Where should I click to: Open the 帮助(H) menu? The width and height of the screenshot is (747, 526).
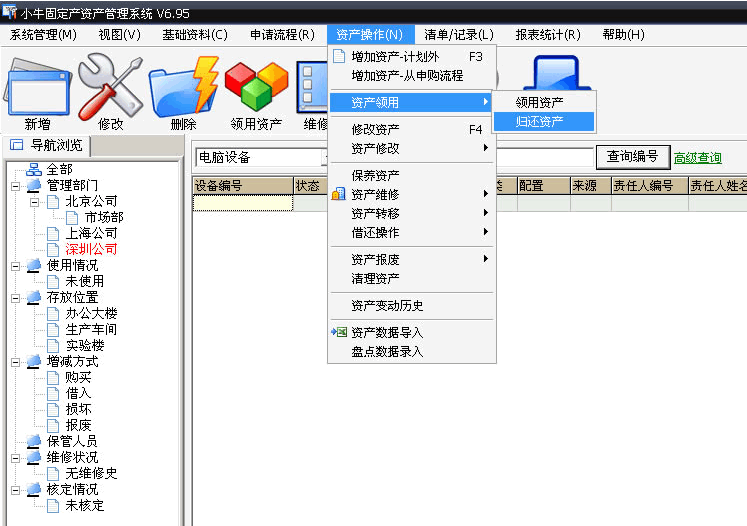623,34
